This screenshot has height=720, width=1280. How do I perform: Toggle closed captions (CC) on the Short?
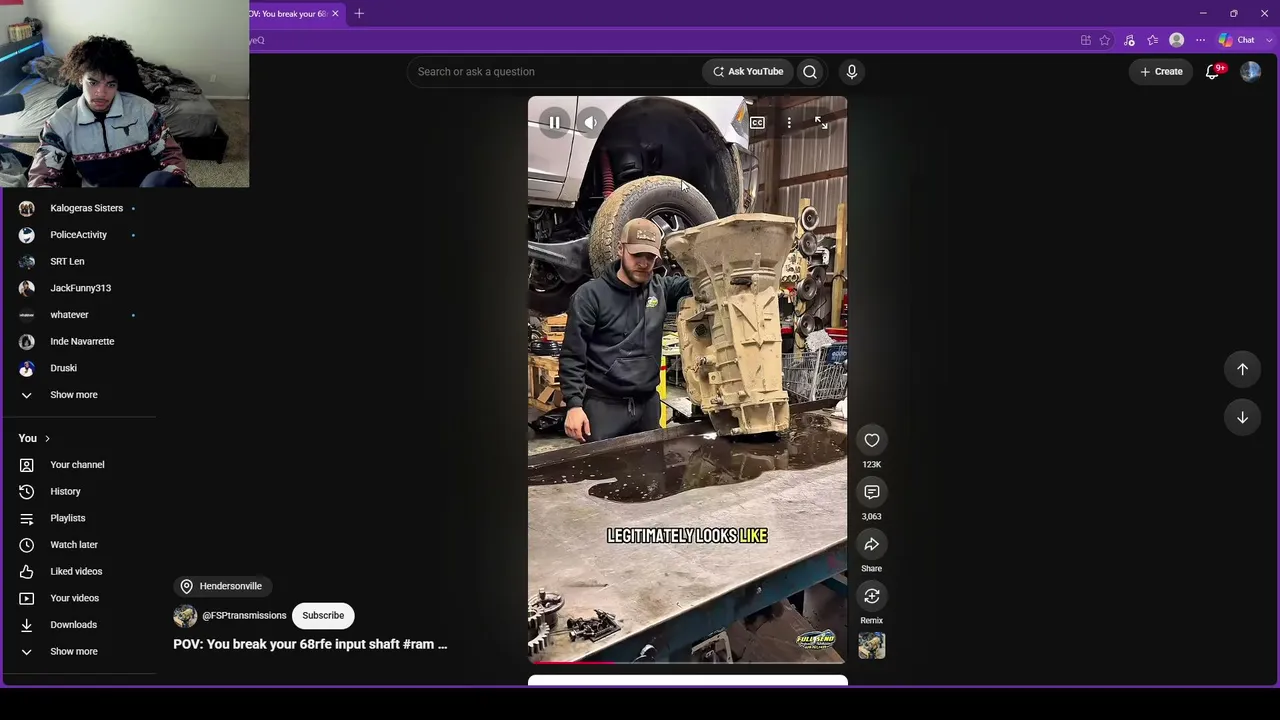pos(757,123)
